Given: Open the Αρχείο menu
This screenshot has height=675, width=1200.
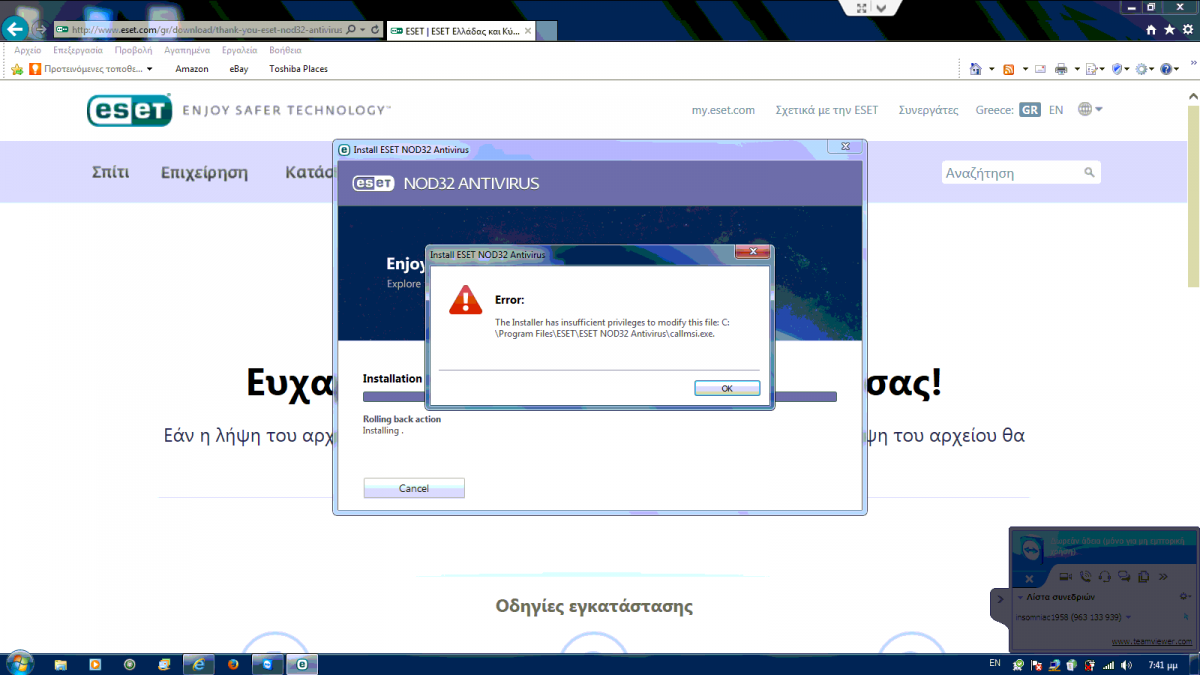Looking at the screenshot, I should tap(28, 50).
